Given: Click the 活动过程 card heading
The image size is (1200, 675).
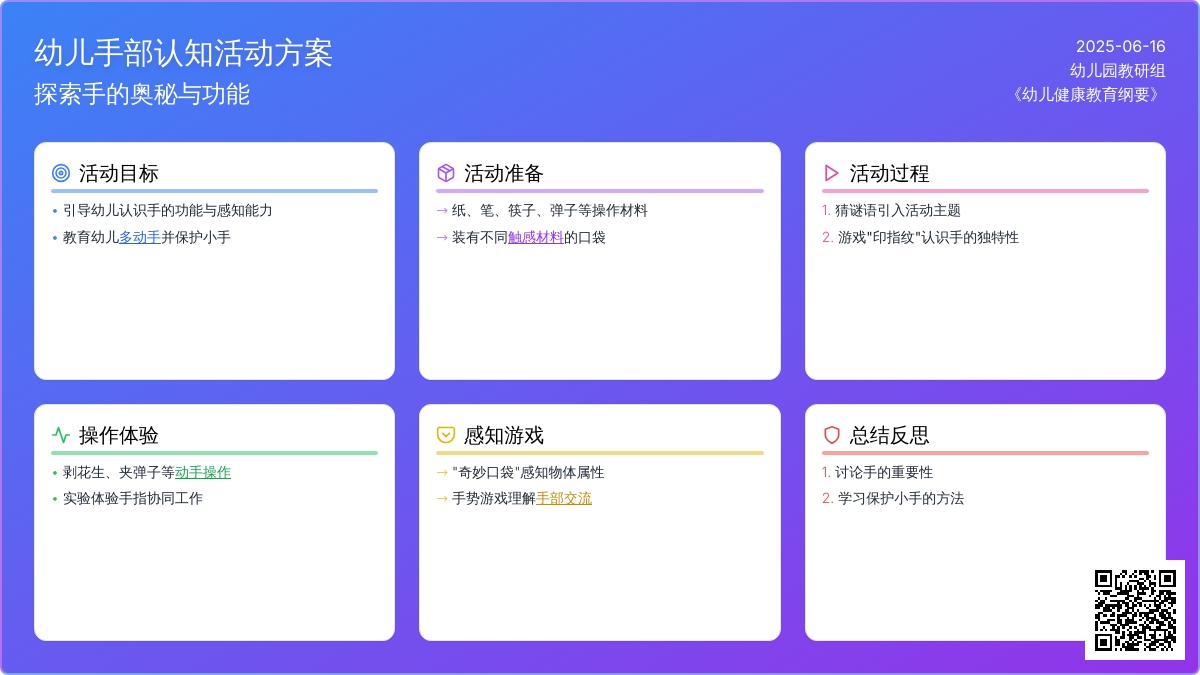Looking at the screenshot, I should pyautogui.click(x=889, y=173).
